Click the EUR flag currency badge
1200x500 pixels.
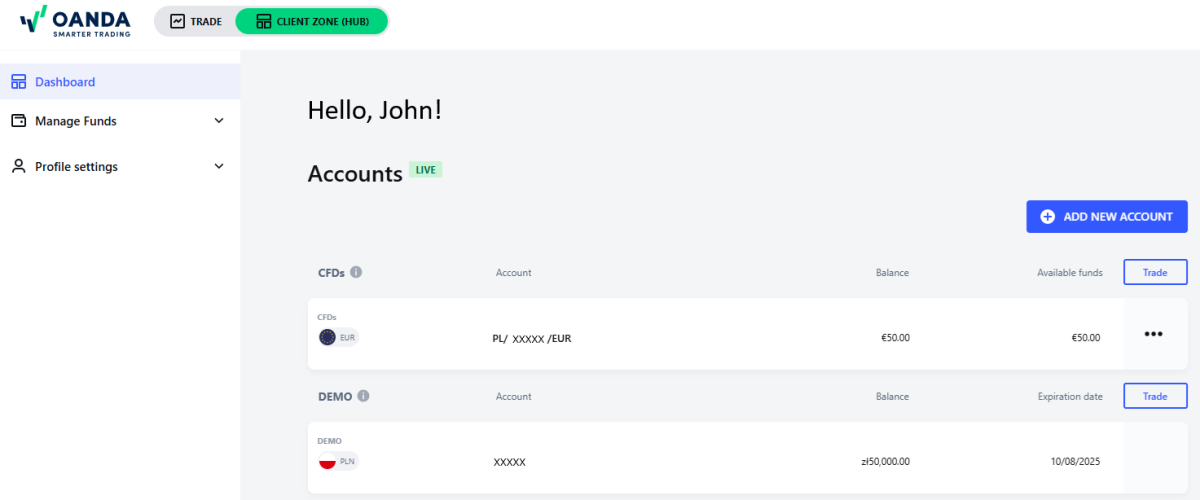click(337, 338)
